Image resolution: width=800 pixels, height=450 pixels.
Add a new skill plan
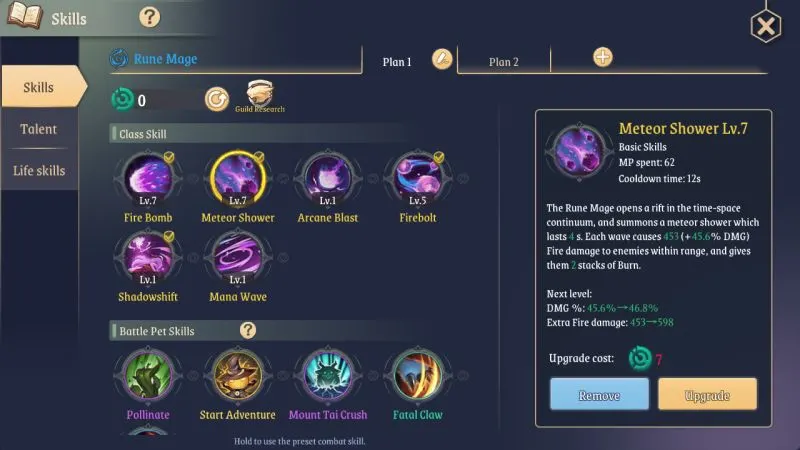coord(603,57)
